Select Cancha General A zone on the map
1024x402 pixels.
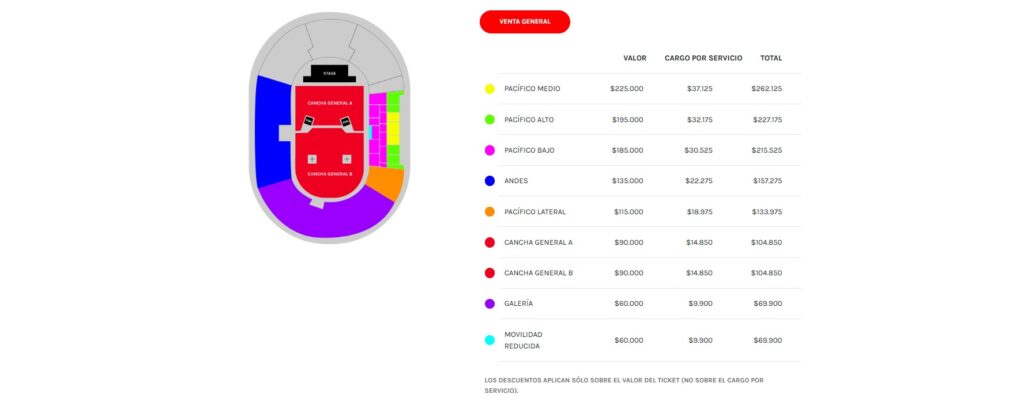(x=329, y=103)
